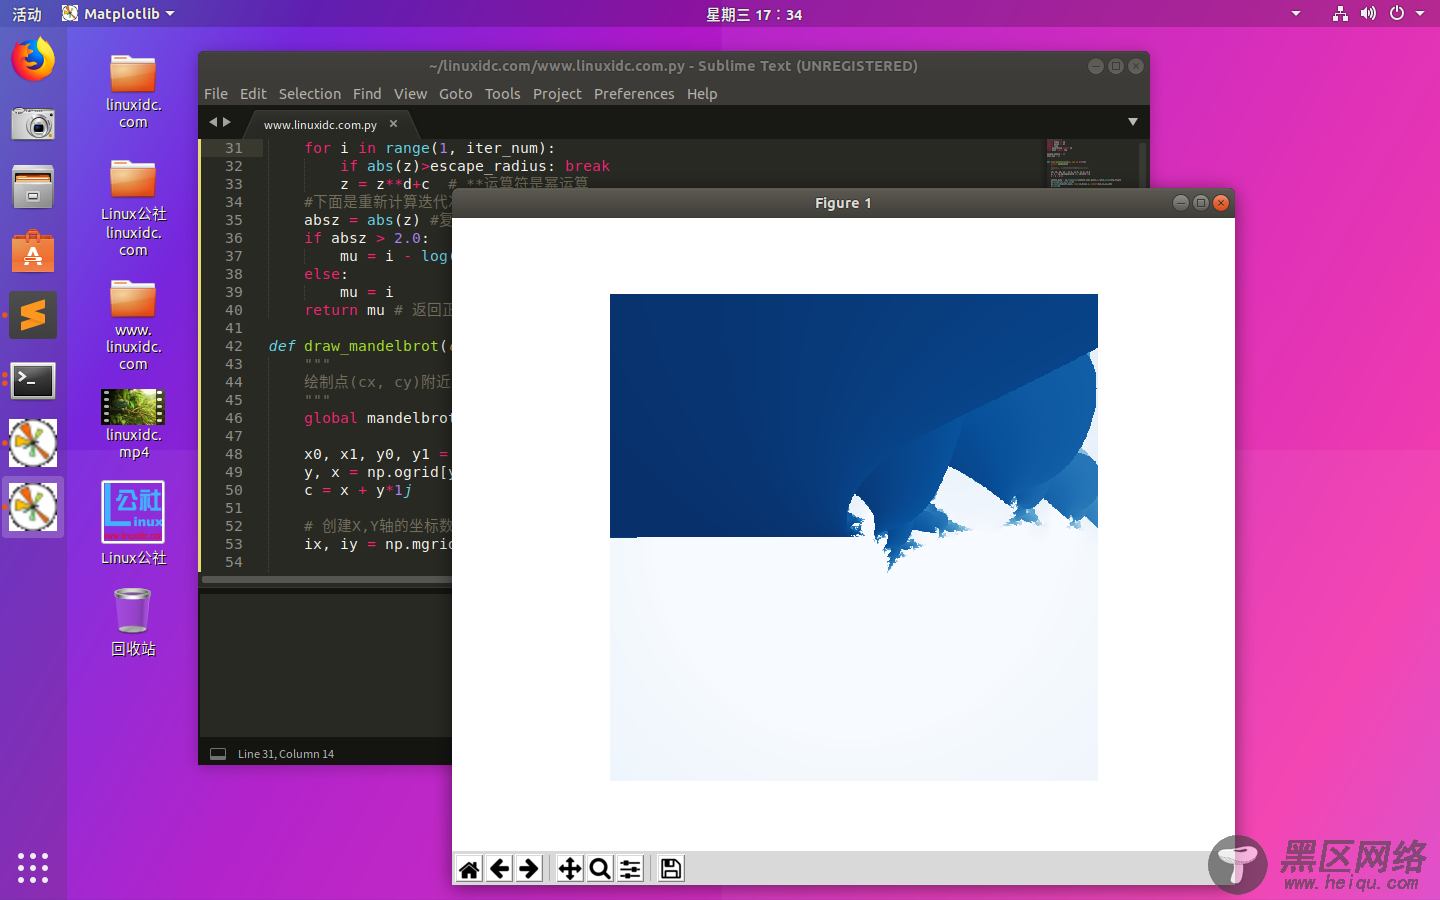
Task: Open Configure subplots sliders icon
Action: pyautogui.click(x=630, y=869)
